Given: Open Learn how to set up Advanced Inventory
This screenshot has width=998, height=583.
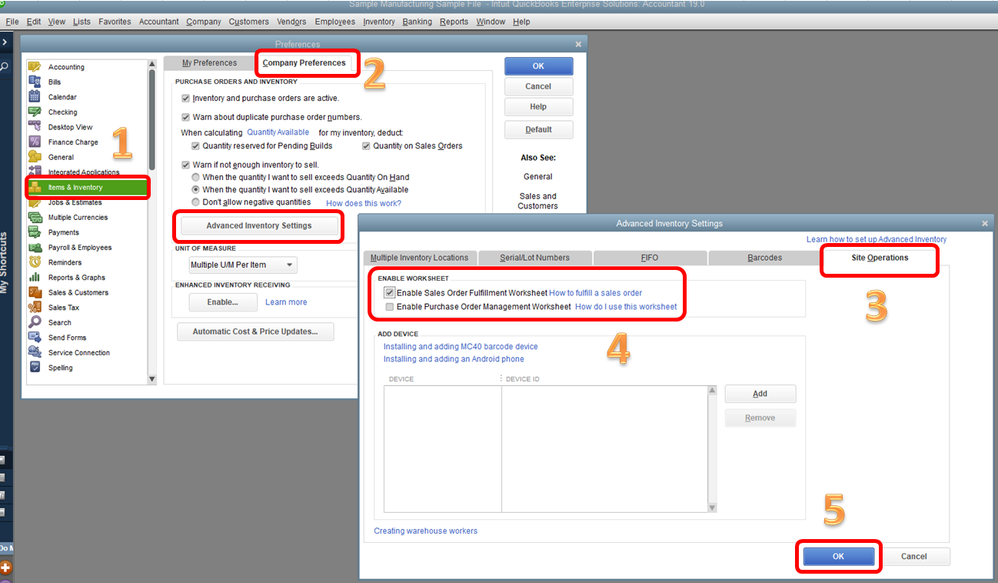Looking at the screenshot, I should click(x=876, y=239).
